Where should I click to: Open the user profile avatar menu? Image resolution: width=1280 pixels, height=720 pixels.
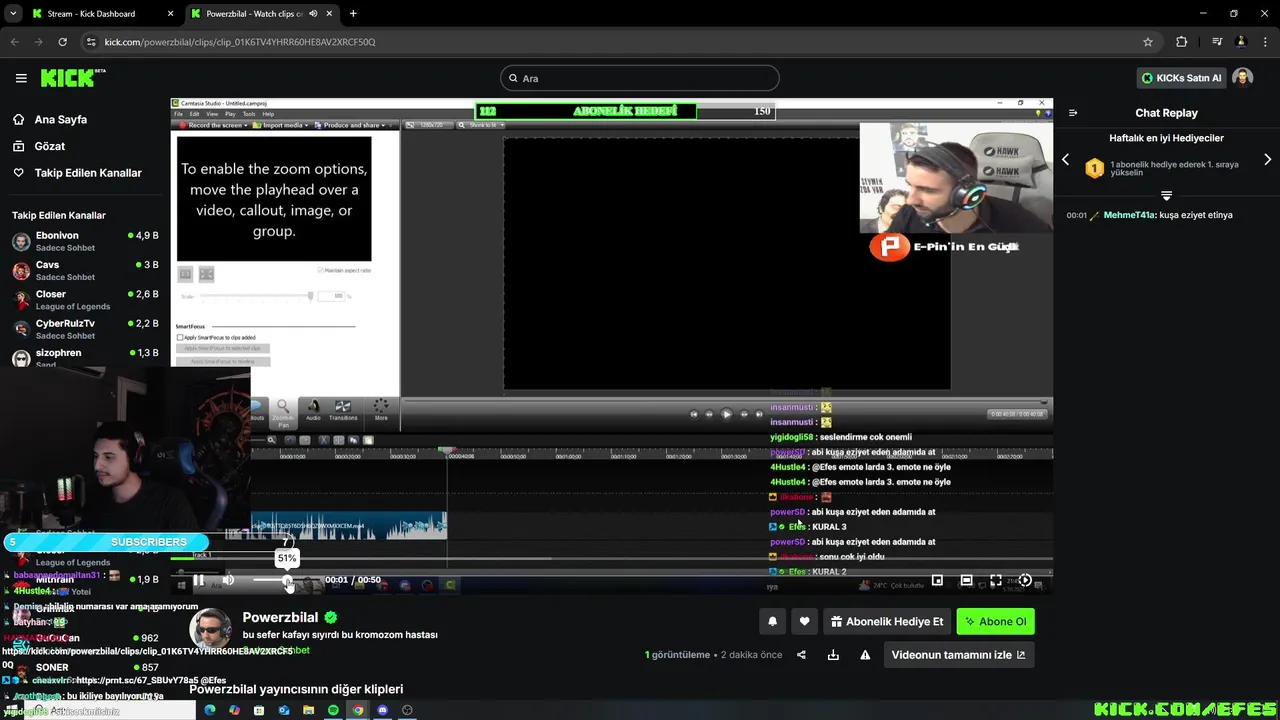(1242, 78)
